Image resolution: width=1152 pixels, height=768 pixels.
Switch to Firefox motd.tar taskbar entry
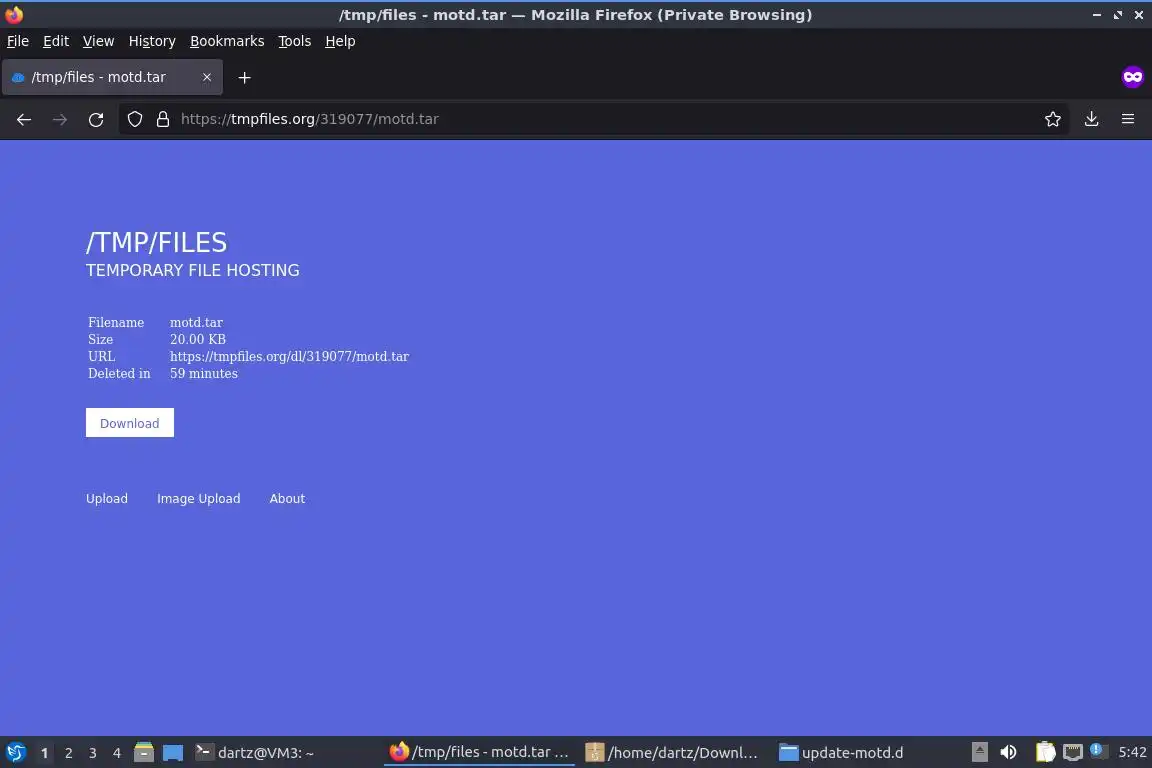[479, 753]
